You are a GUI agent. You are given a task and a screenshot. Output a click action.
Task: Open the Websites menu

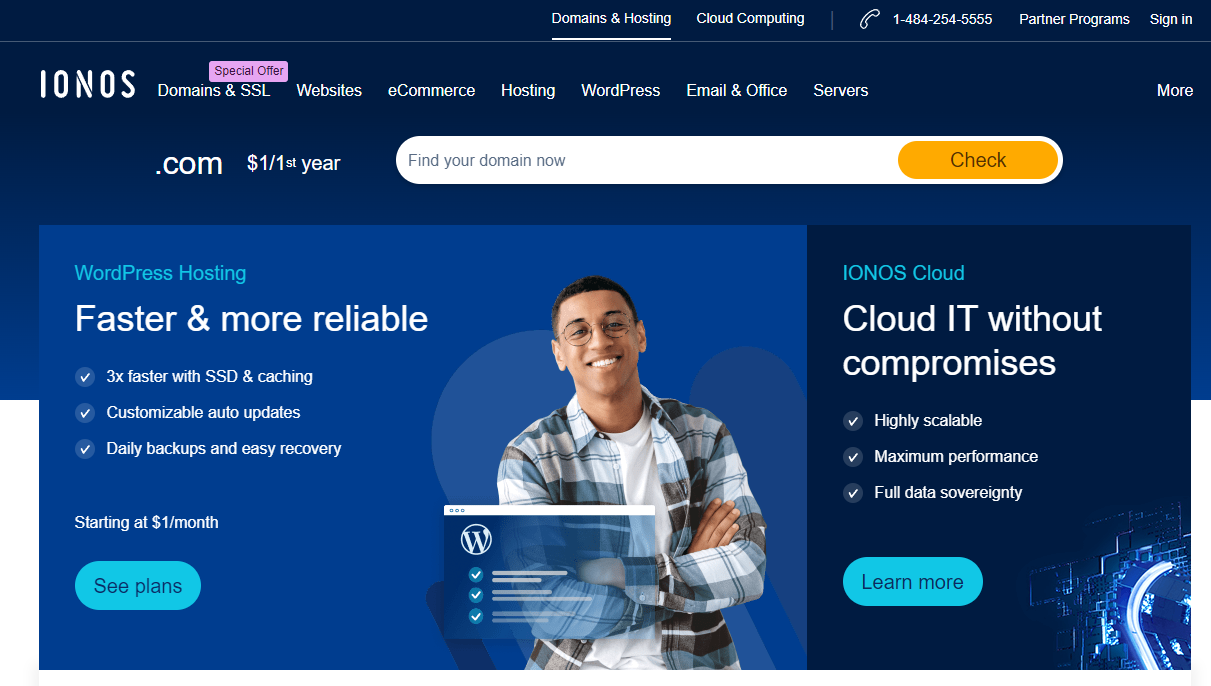[x=329, y=90]
